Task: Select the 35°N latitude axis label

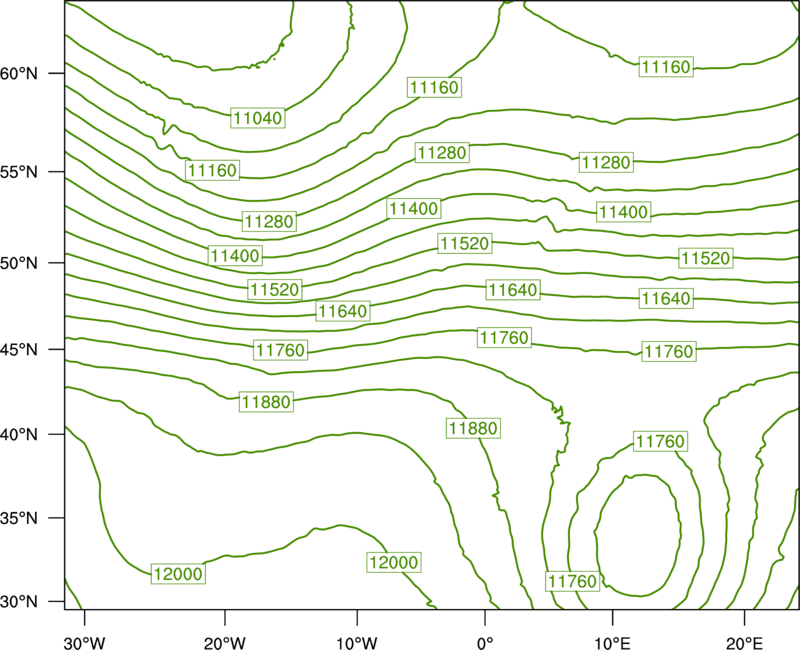Action: (19, 518)
